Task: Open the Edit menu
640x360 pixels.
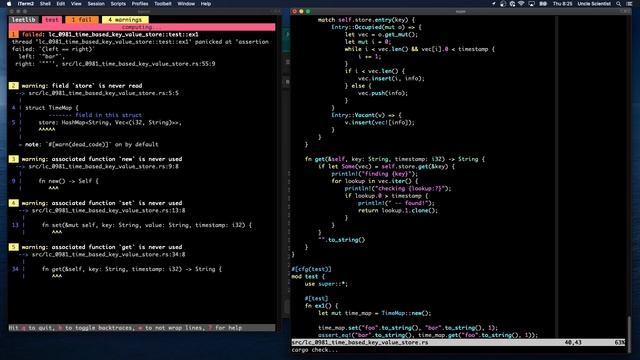Action: pyautogui.click(x=61, y=4)
